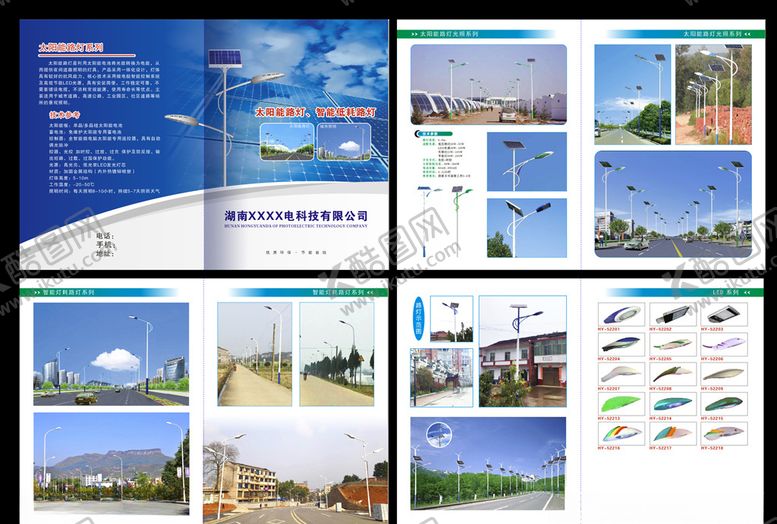777x524 pixels.
Task: Click the 湖南XXXX电科技有限公司 company name
Action: pyautogui.click(x=297, y=216)
